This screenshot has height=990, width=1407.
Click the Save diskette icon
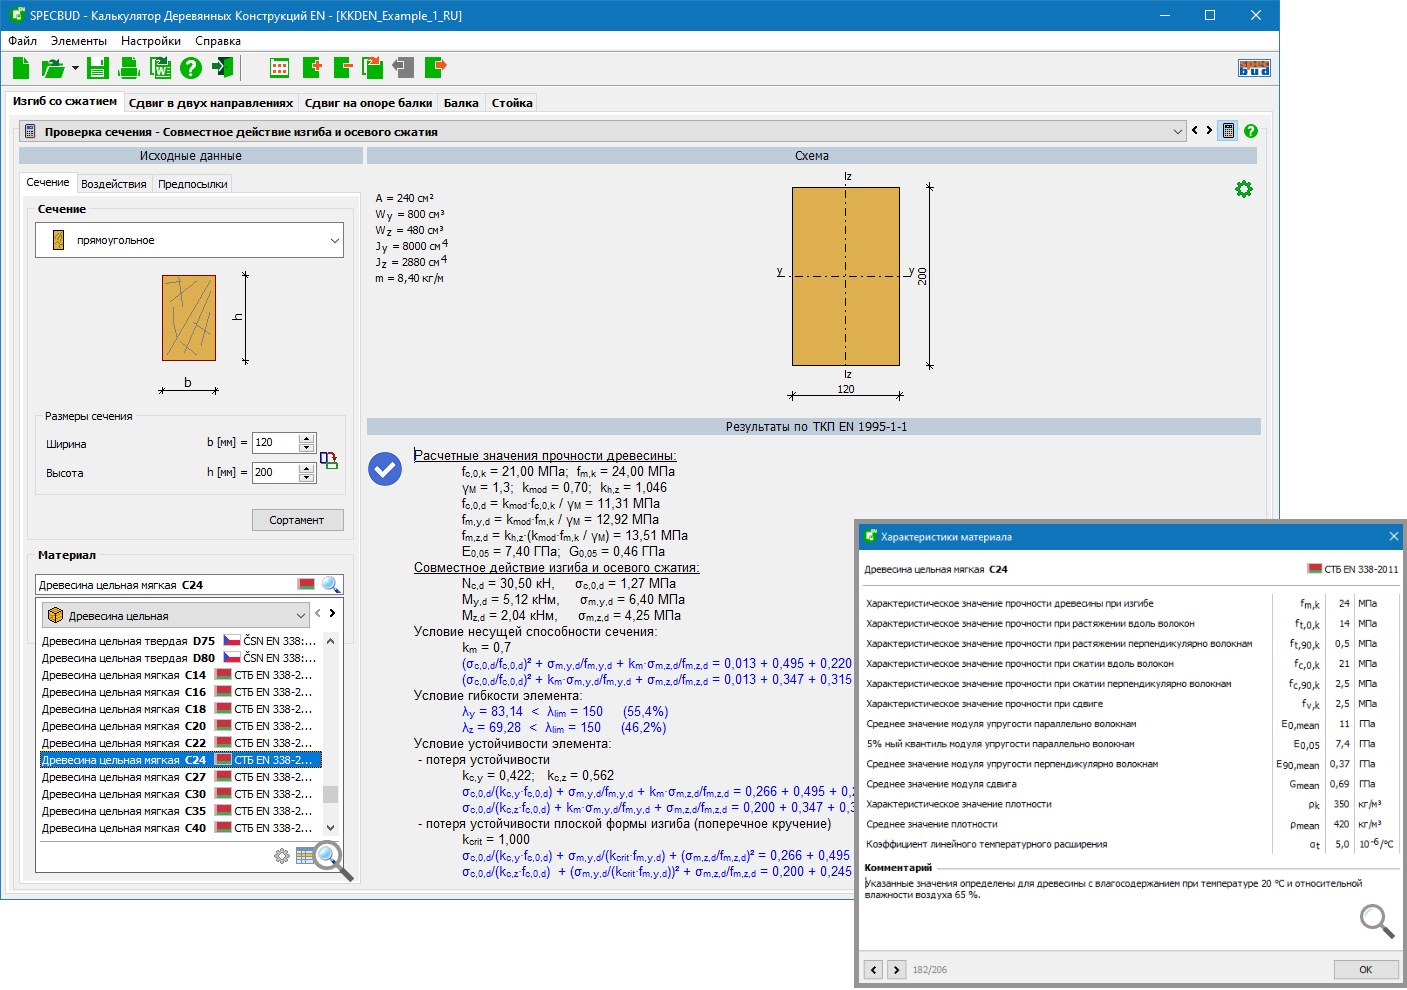[x=97, y=68]
